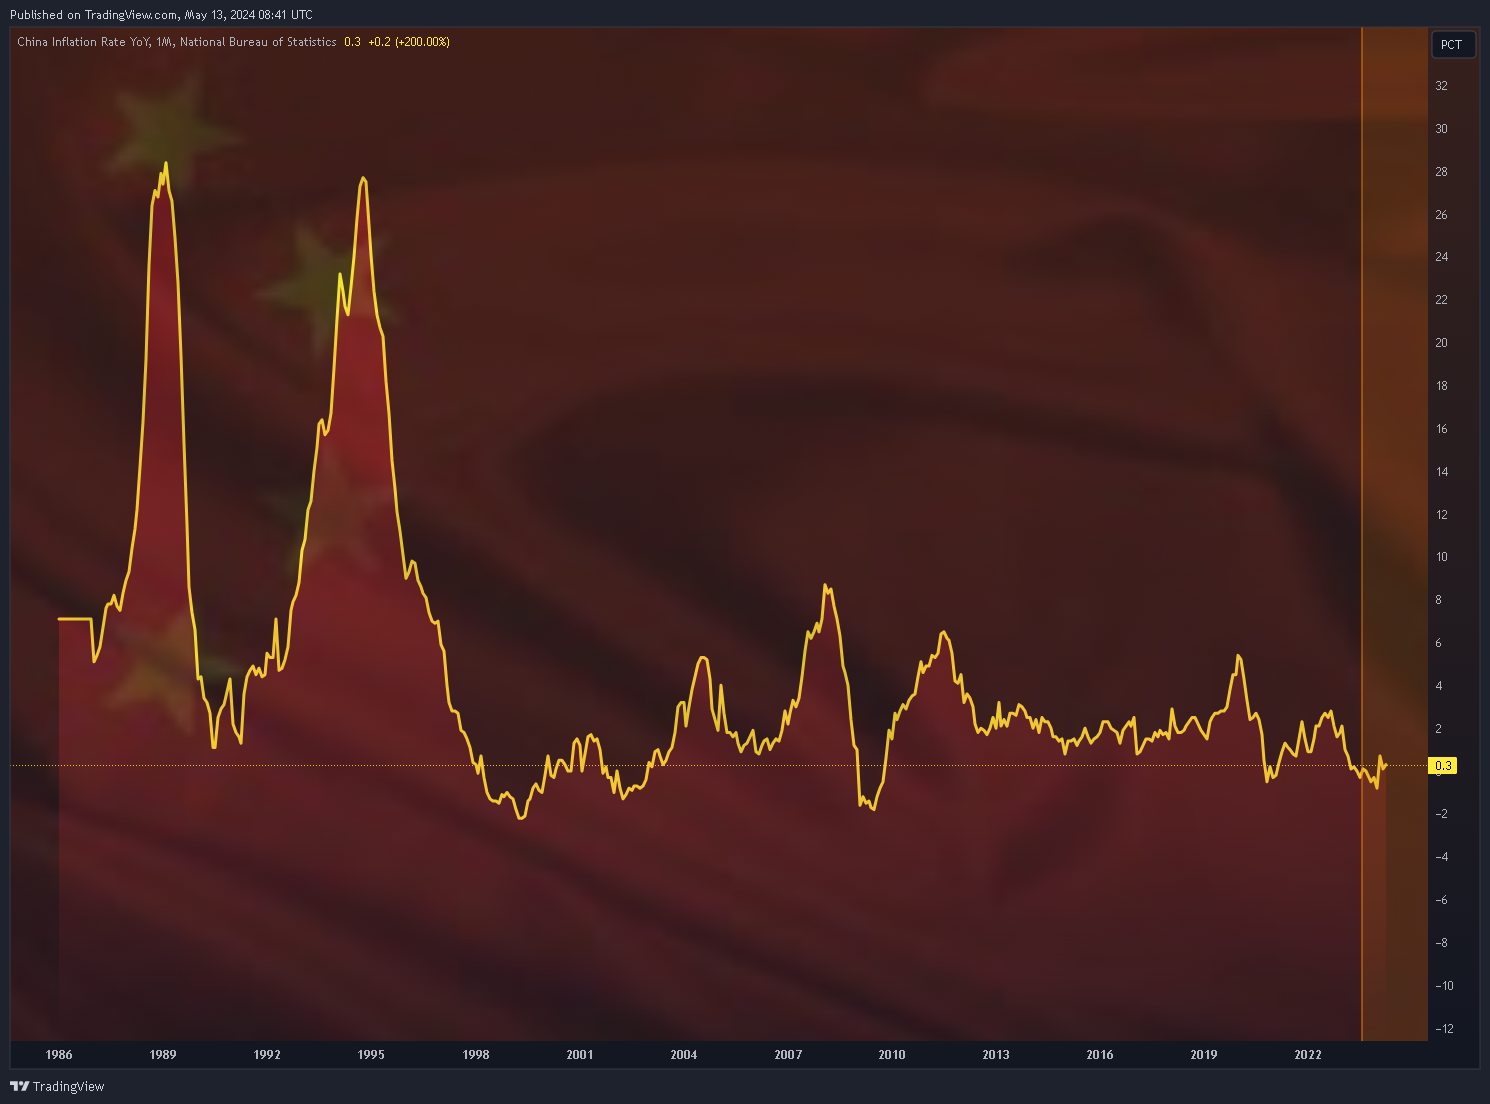Click the 28 tick on the percent axis
1490x1104 pixels.
pos(1441,172)
